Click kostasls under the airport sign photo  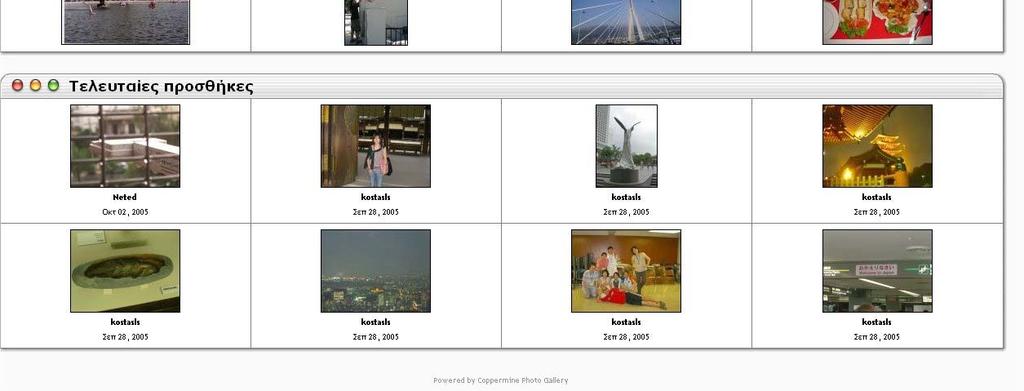pyautogui.click(x=877, y=322)
